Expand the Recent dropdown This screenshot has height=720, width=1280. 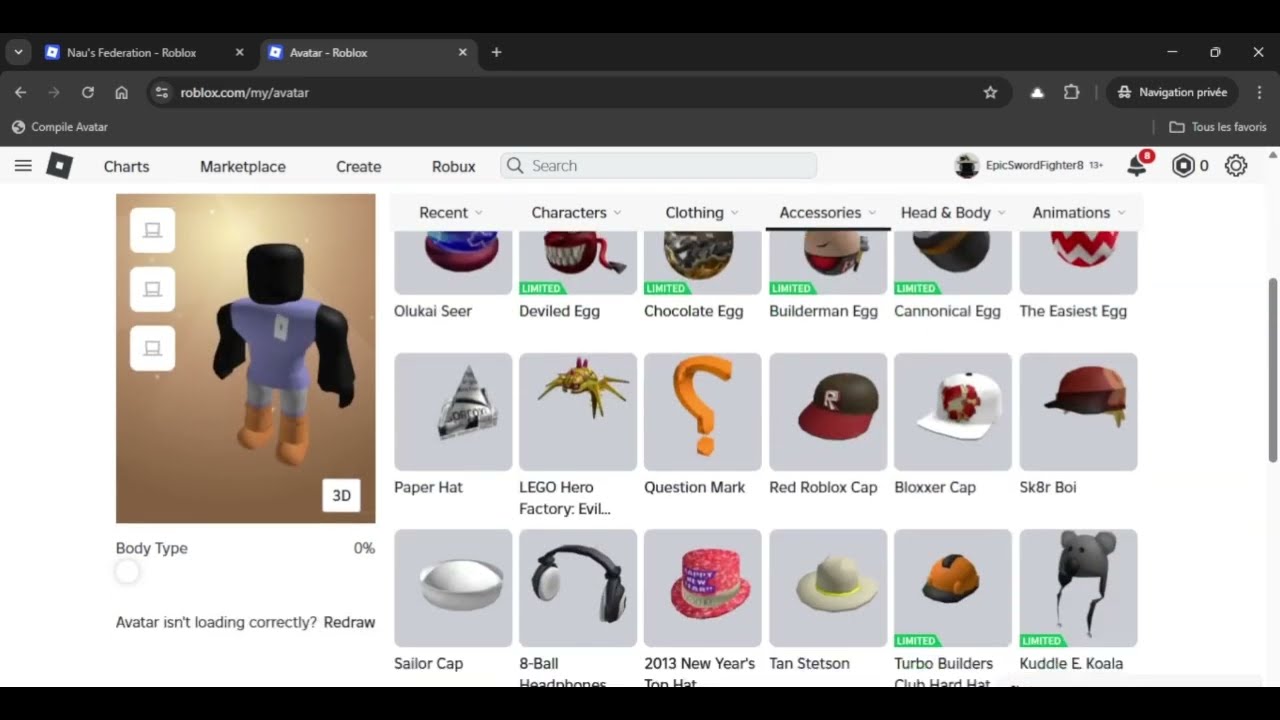coord(451,212)
